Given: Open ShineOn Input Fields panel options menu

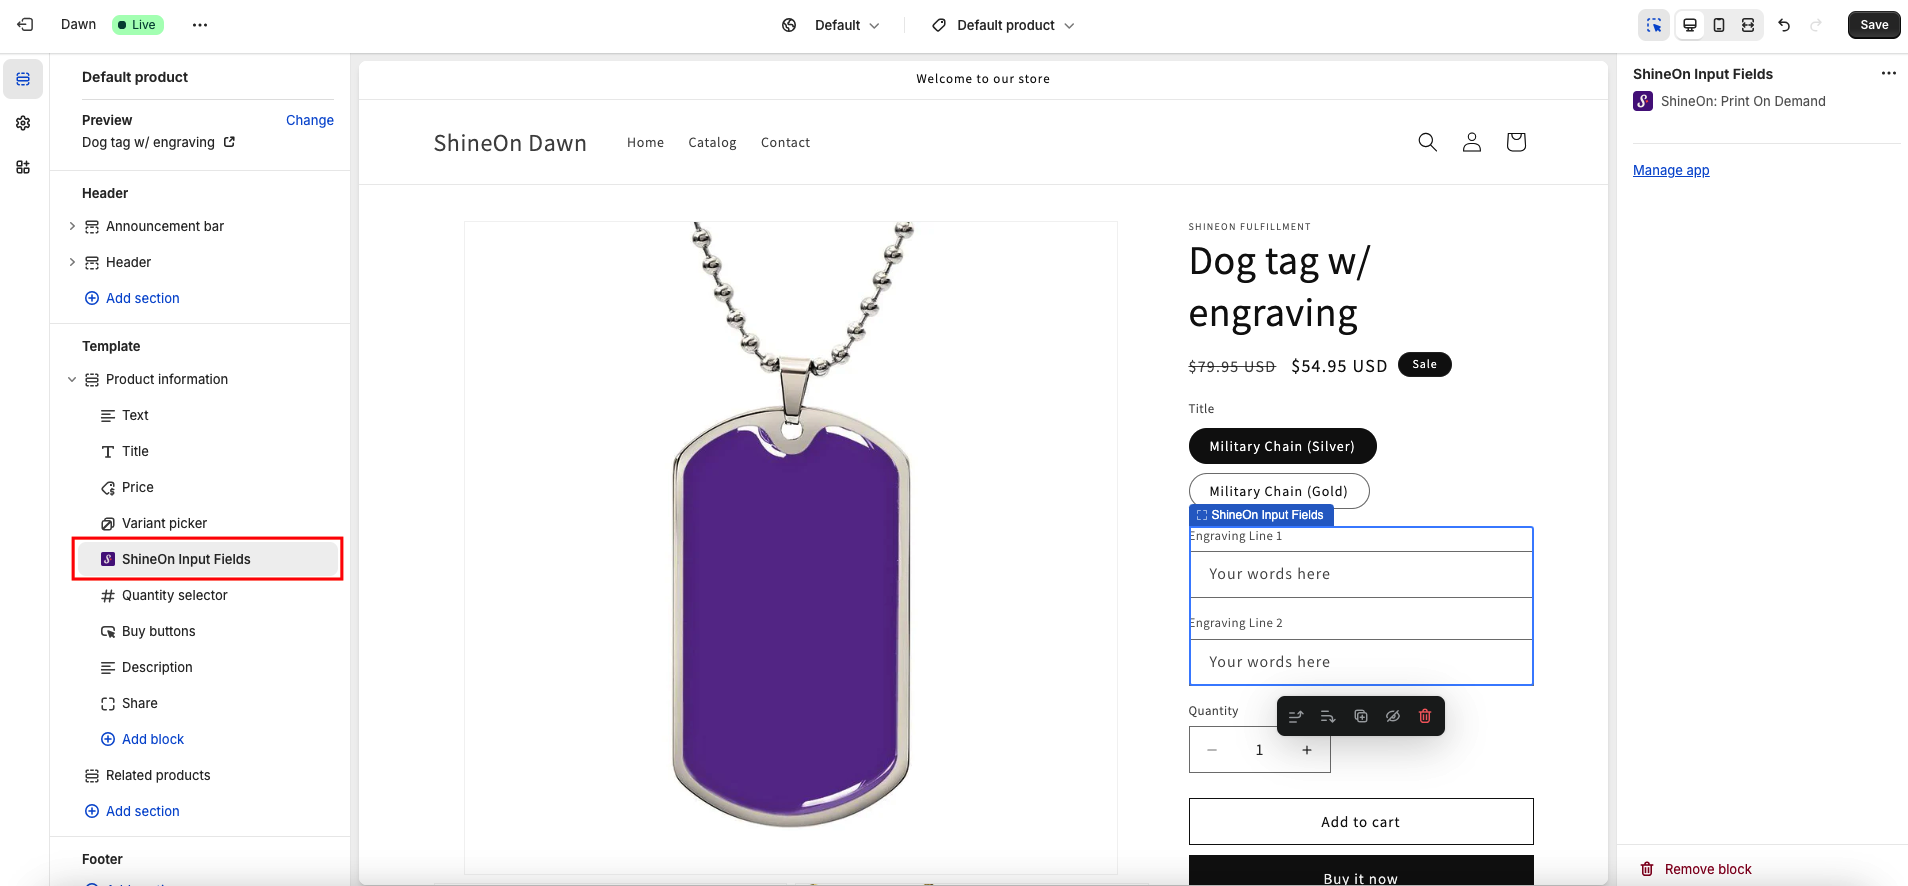Looking at the screenshot, I should (1888, 73).
